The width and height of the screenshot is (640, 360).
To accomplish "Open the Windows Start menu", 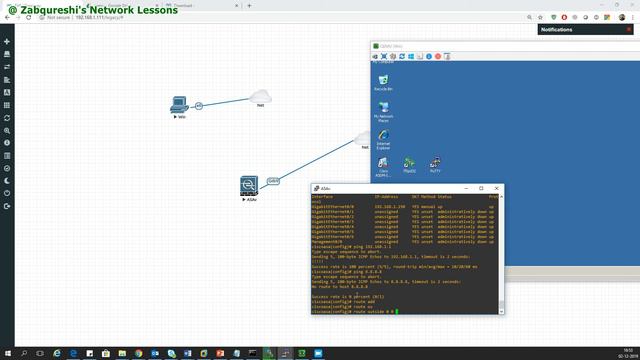I will (x=8, y=353).
